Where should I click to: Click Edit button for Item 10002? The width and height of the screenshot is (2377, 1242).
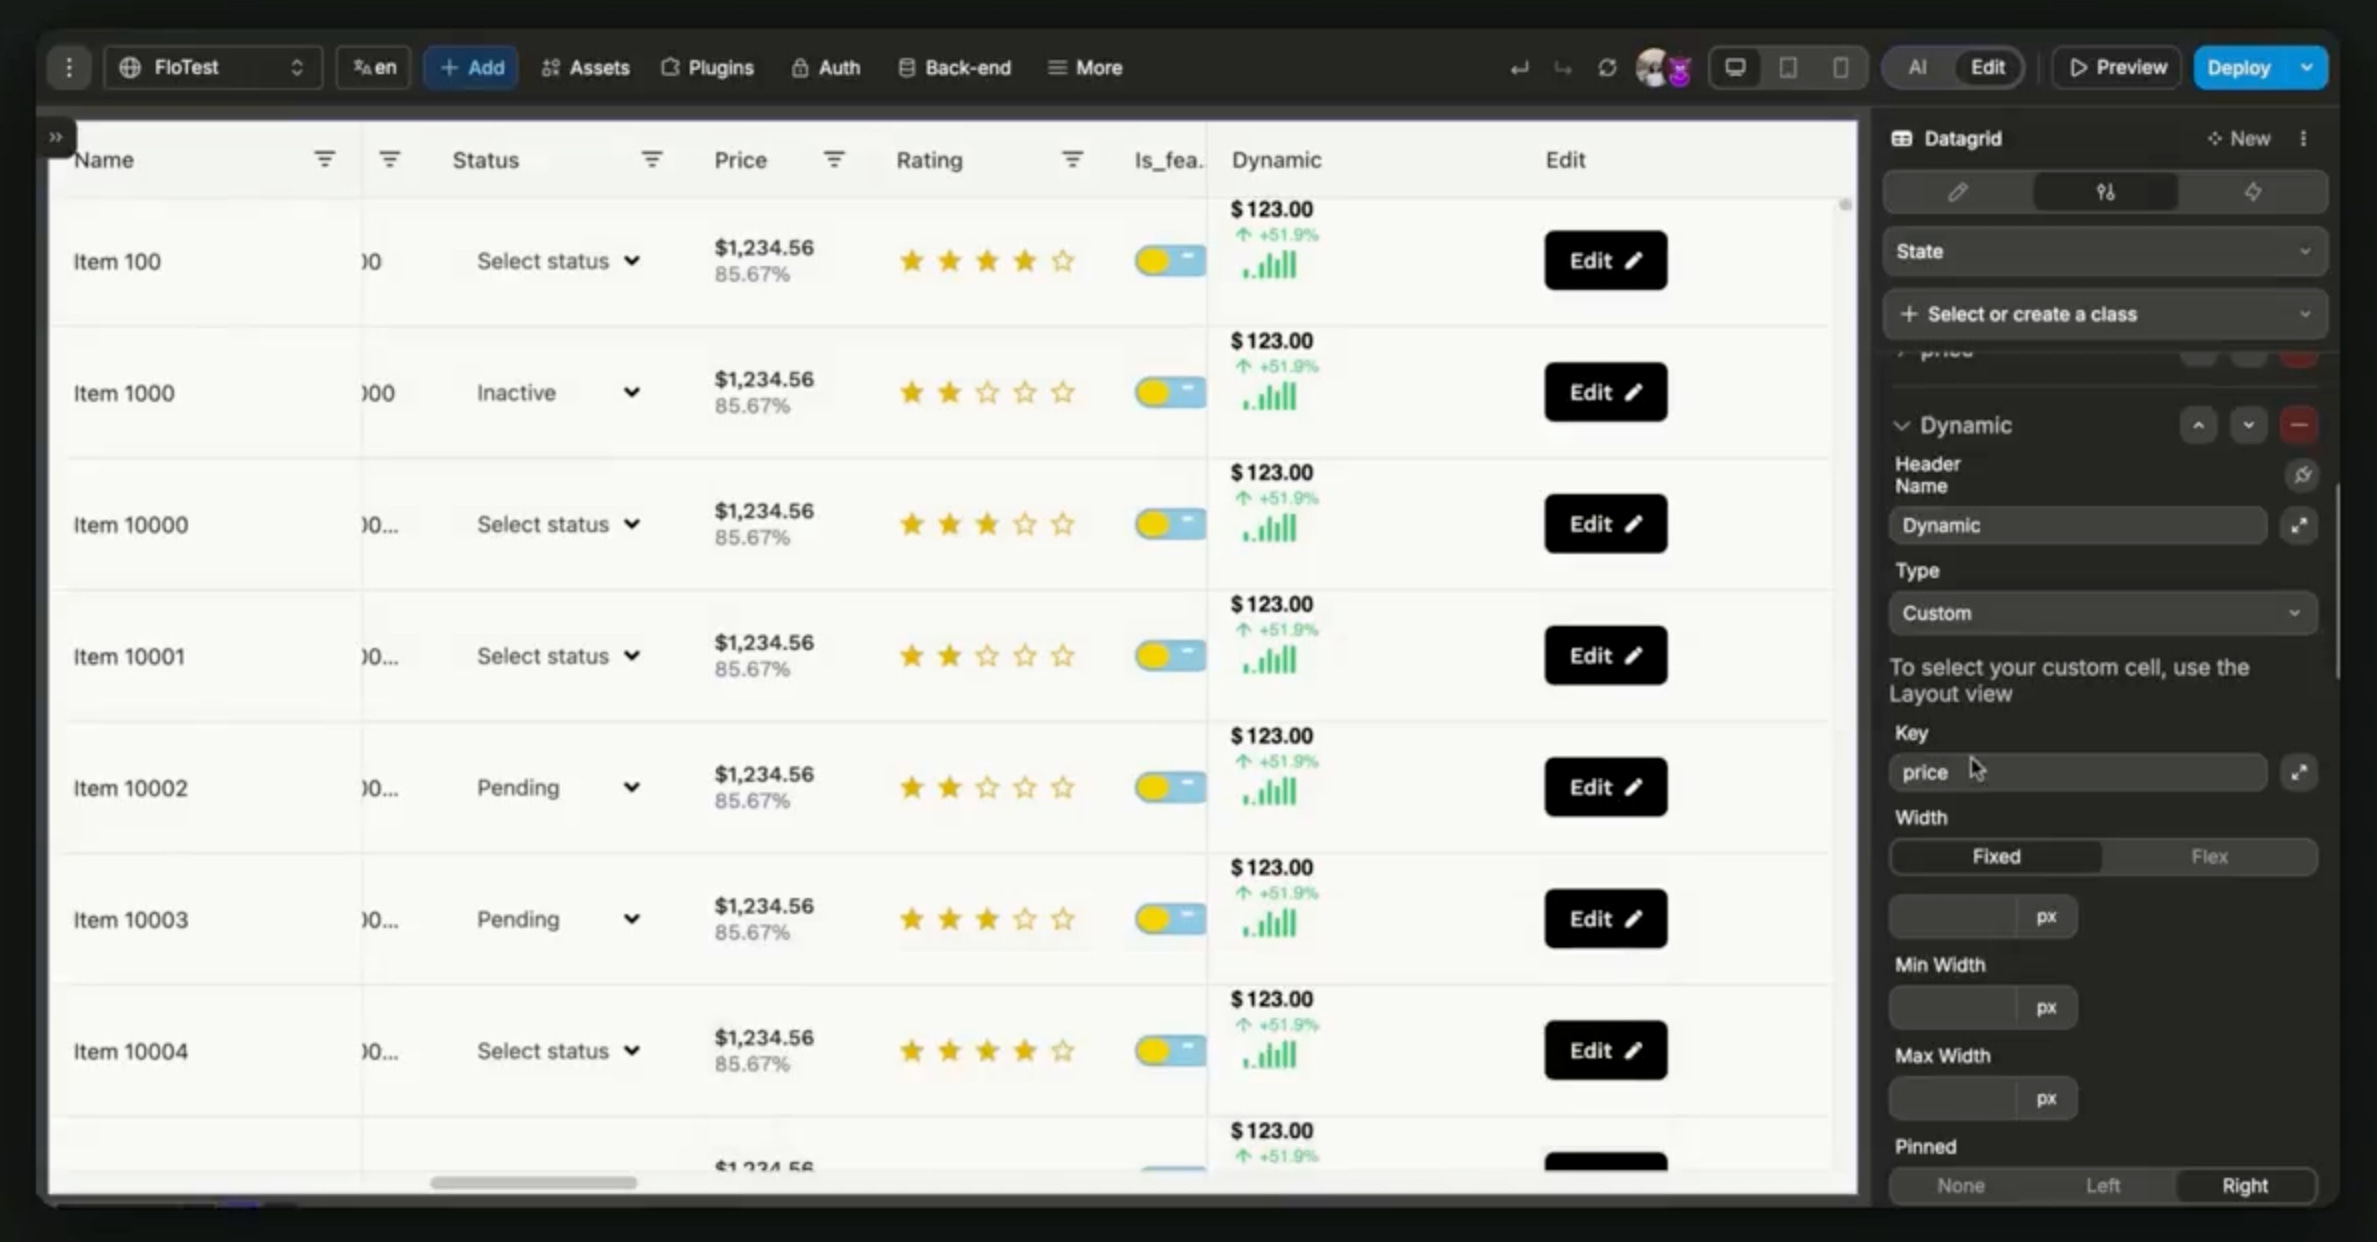point(1605,788)
